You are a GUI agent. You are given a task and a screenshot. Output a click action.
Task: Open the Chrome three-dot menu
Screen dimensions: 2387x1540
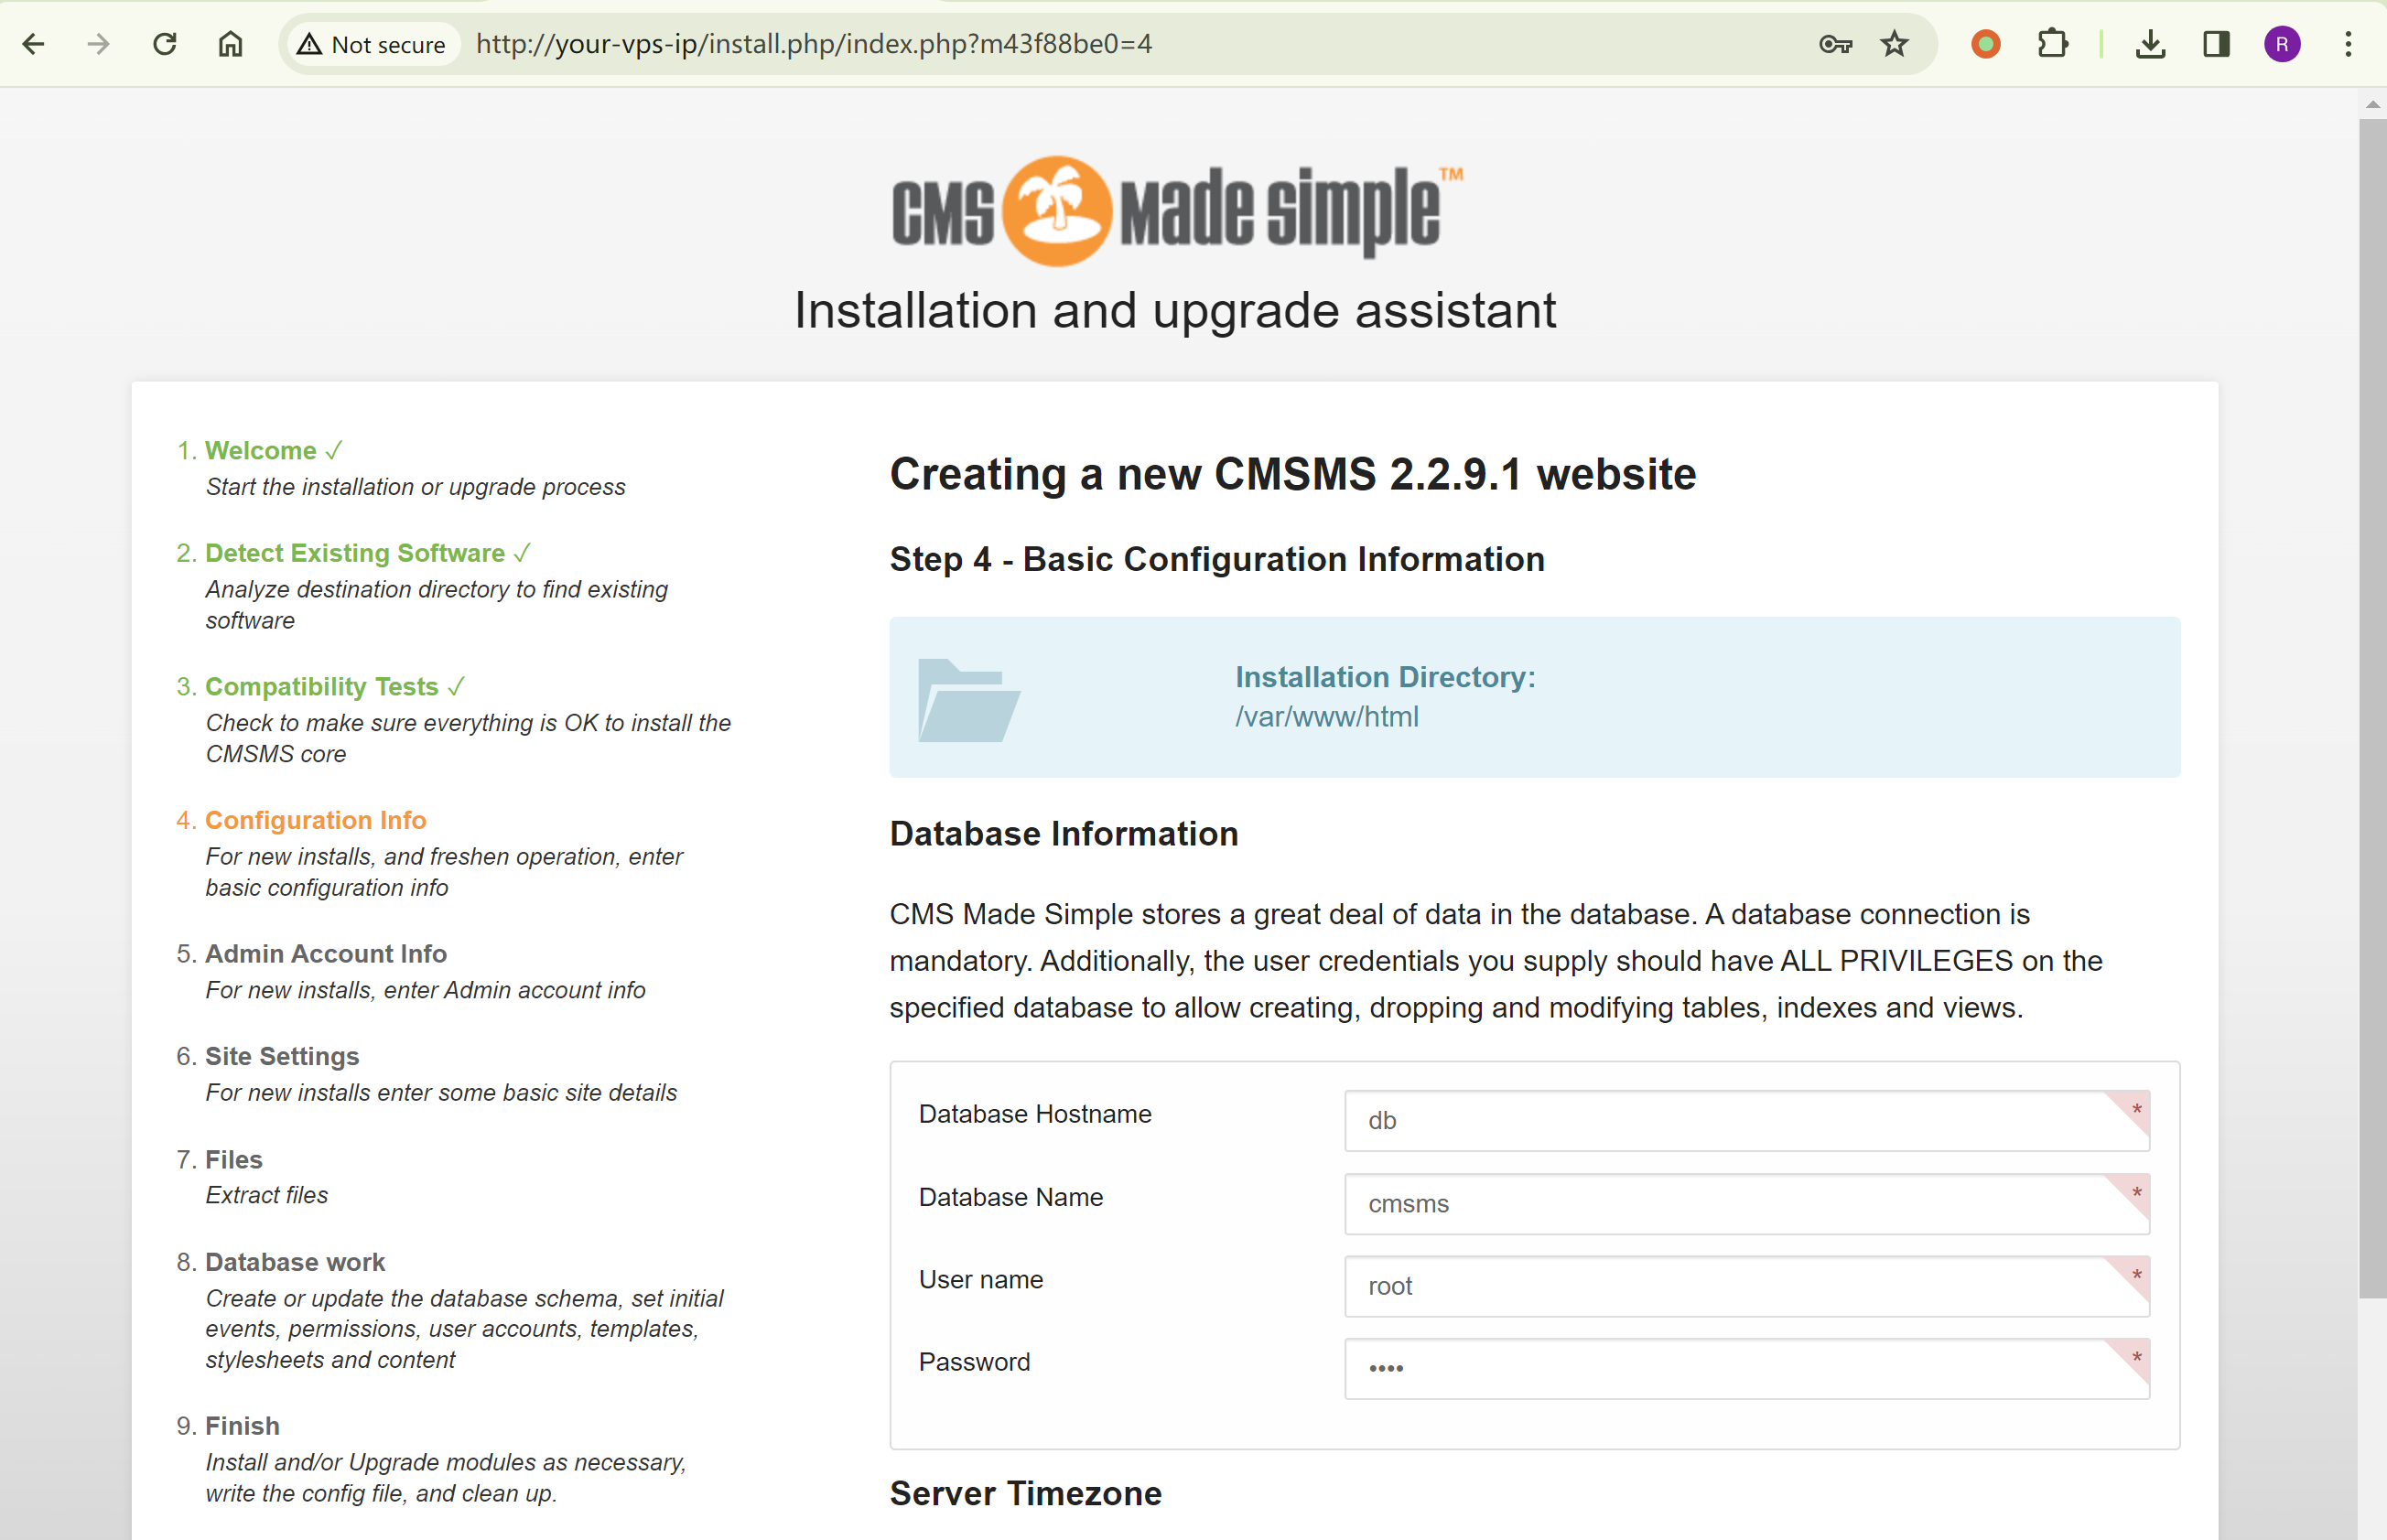(2348, 44)
